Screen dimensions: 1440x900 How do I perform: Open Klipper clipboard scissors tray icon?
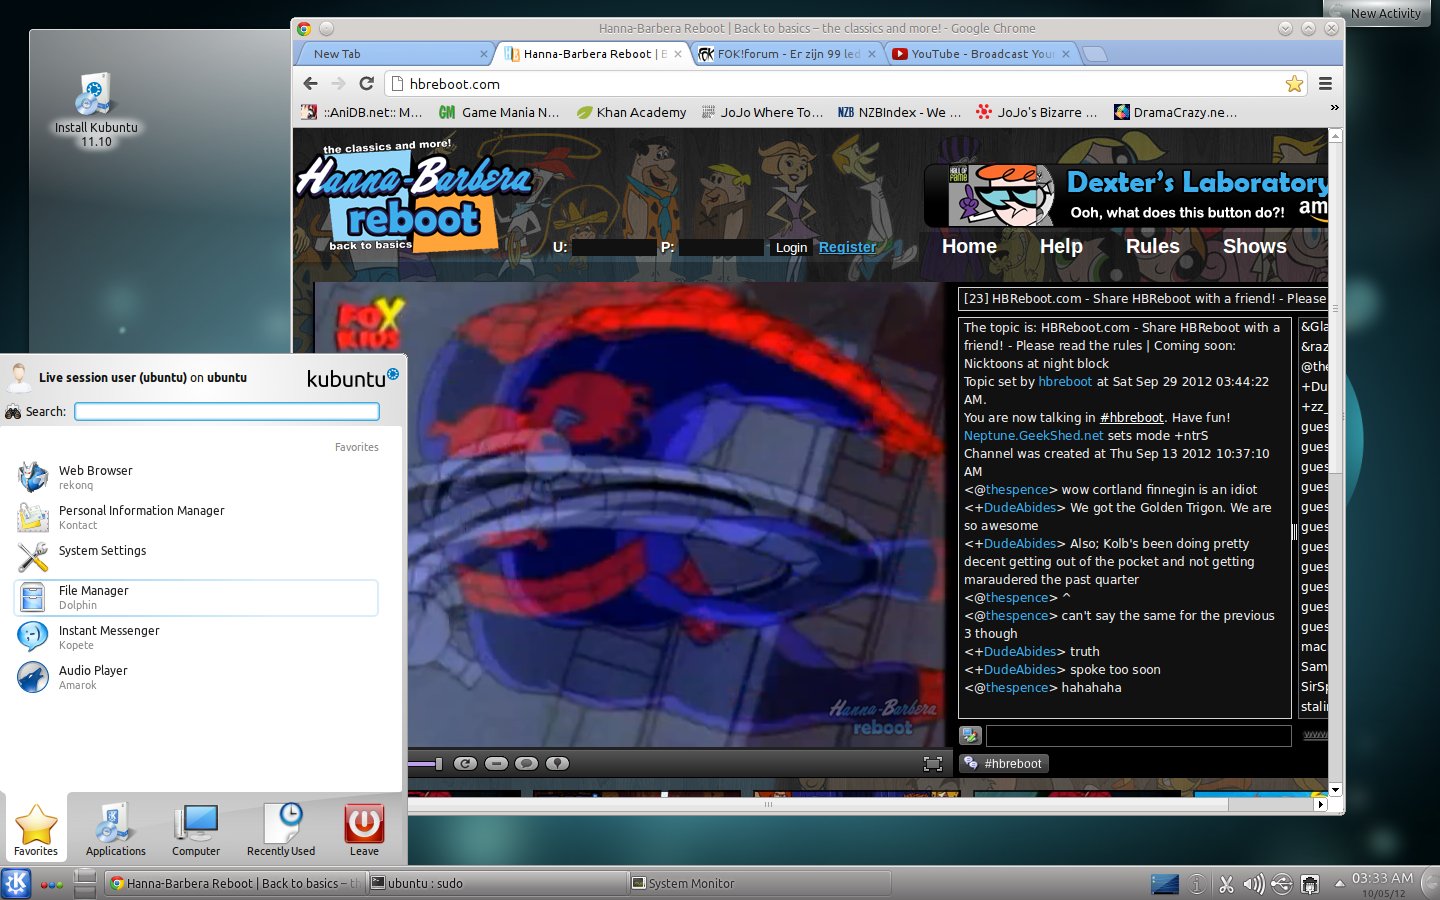pyautogui.click(x=1226, y=884)
